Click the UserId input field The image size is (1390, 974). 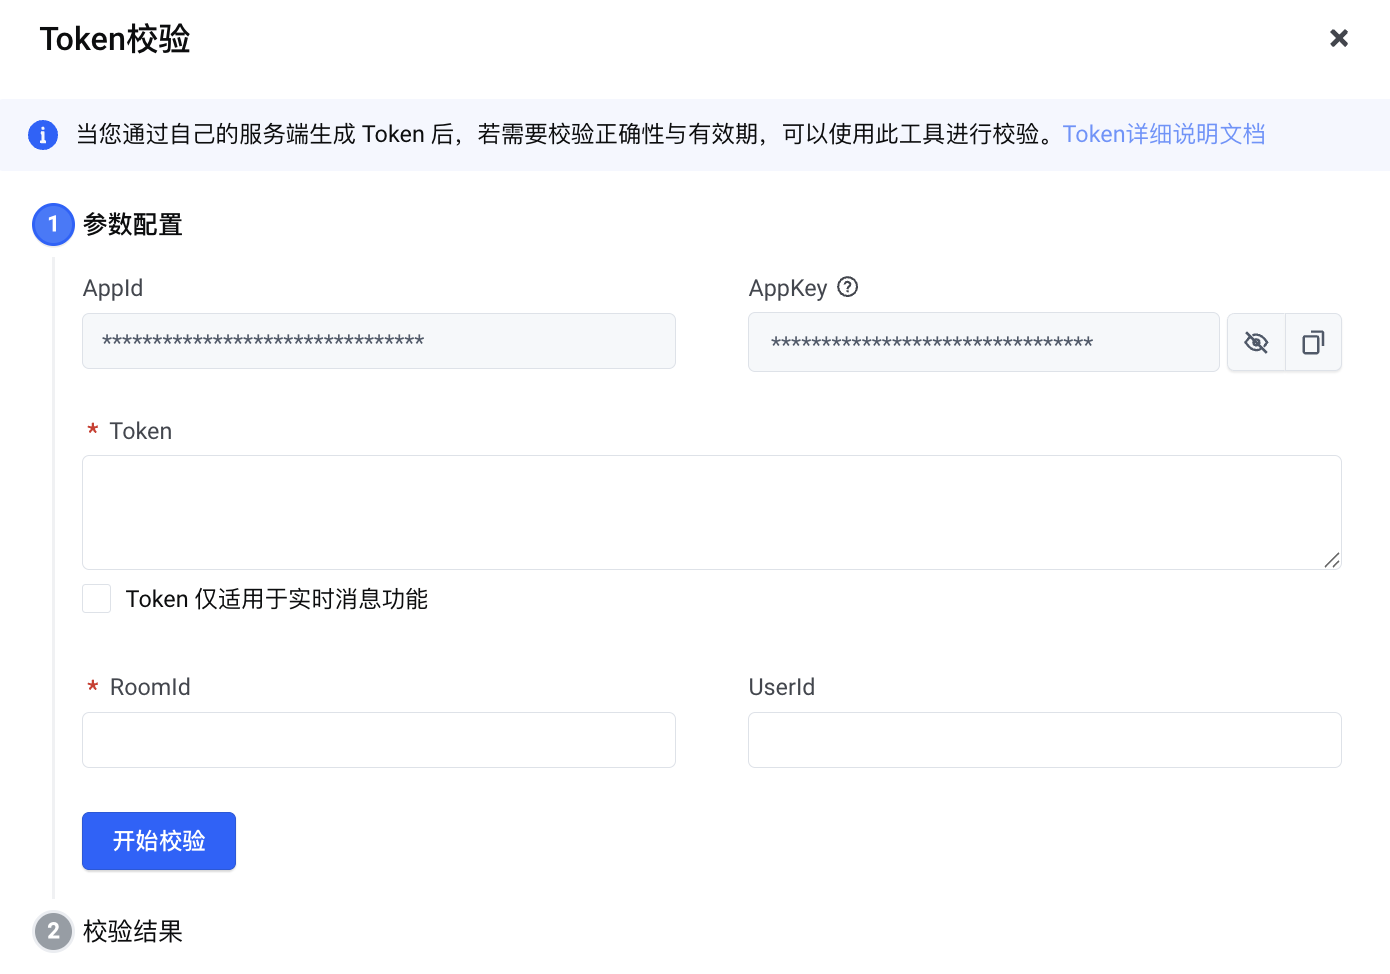pyautogui.click(x=1044, y=740)
